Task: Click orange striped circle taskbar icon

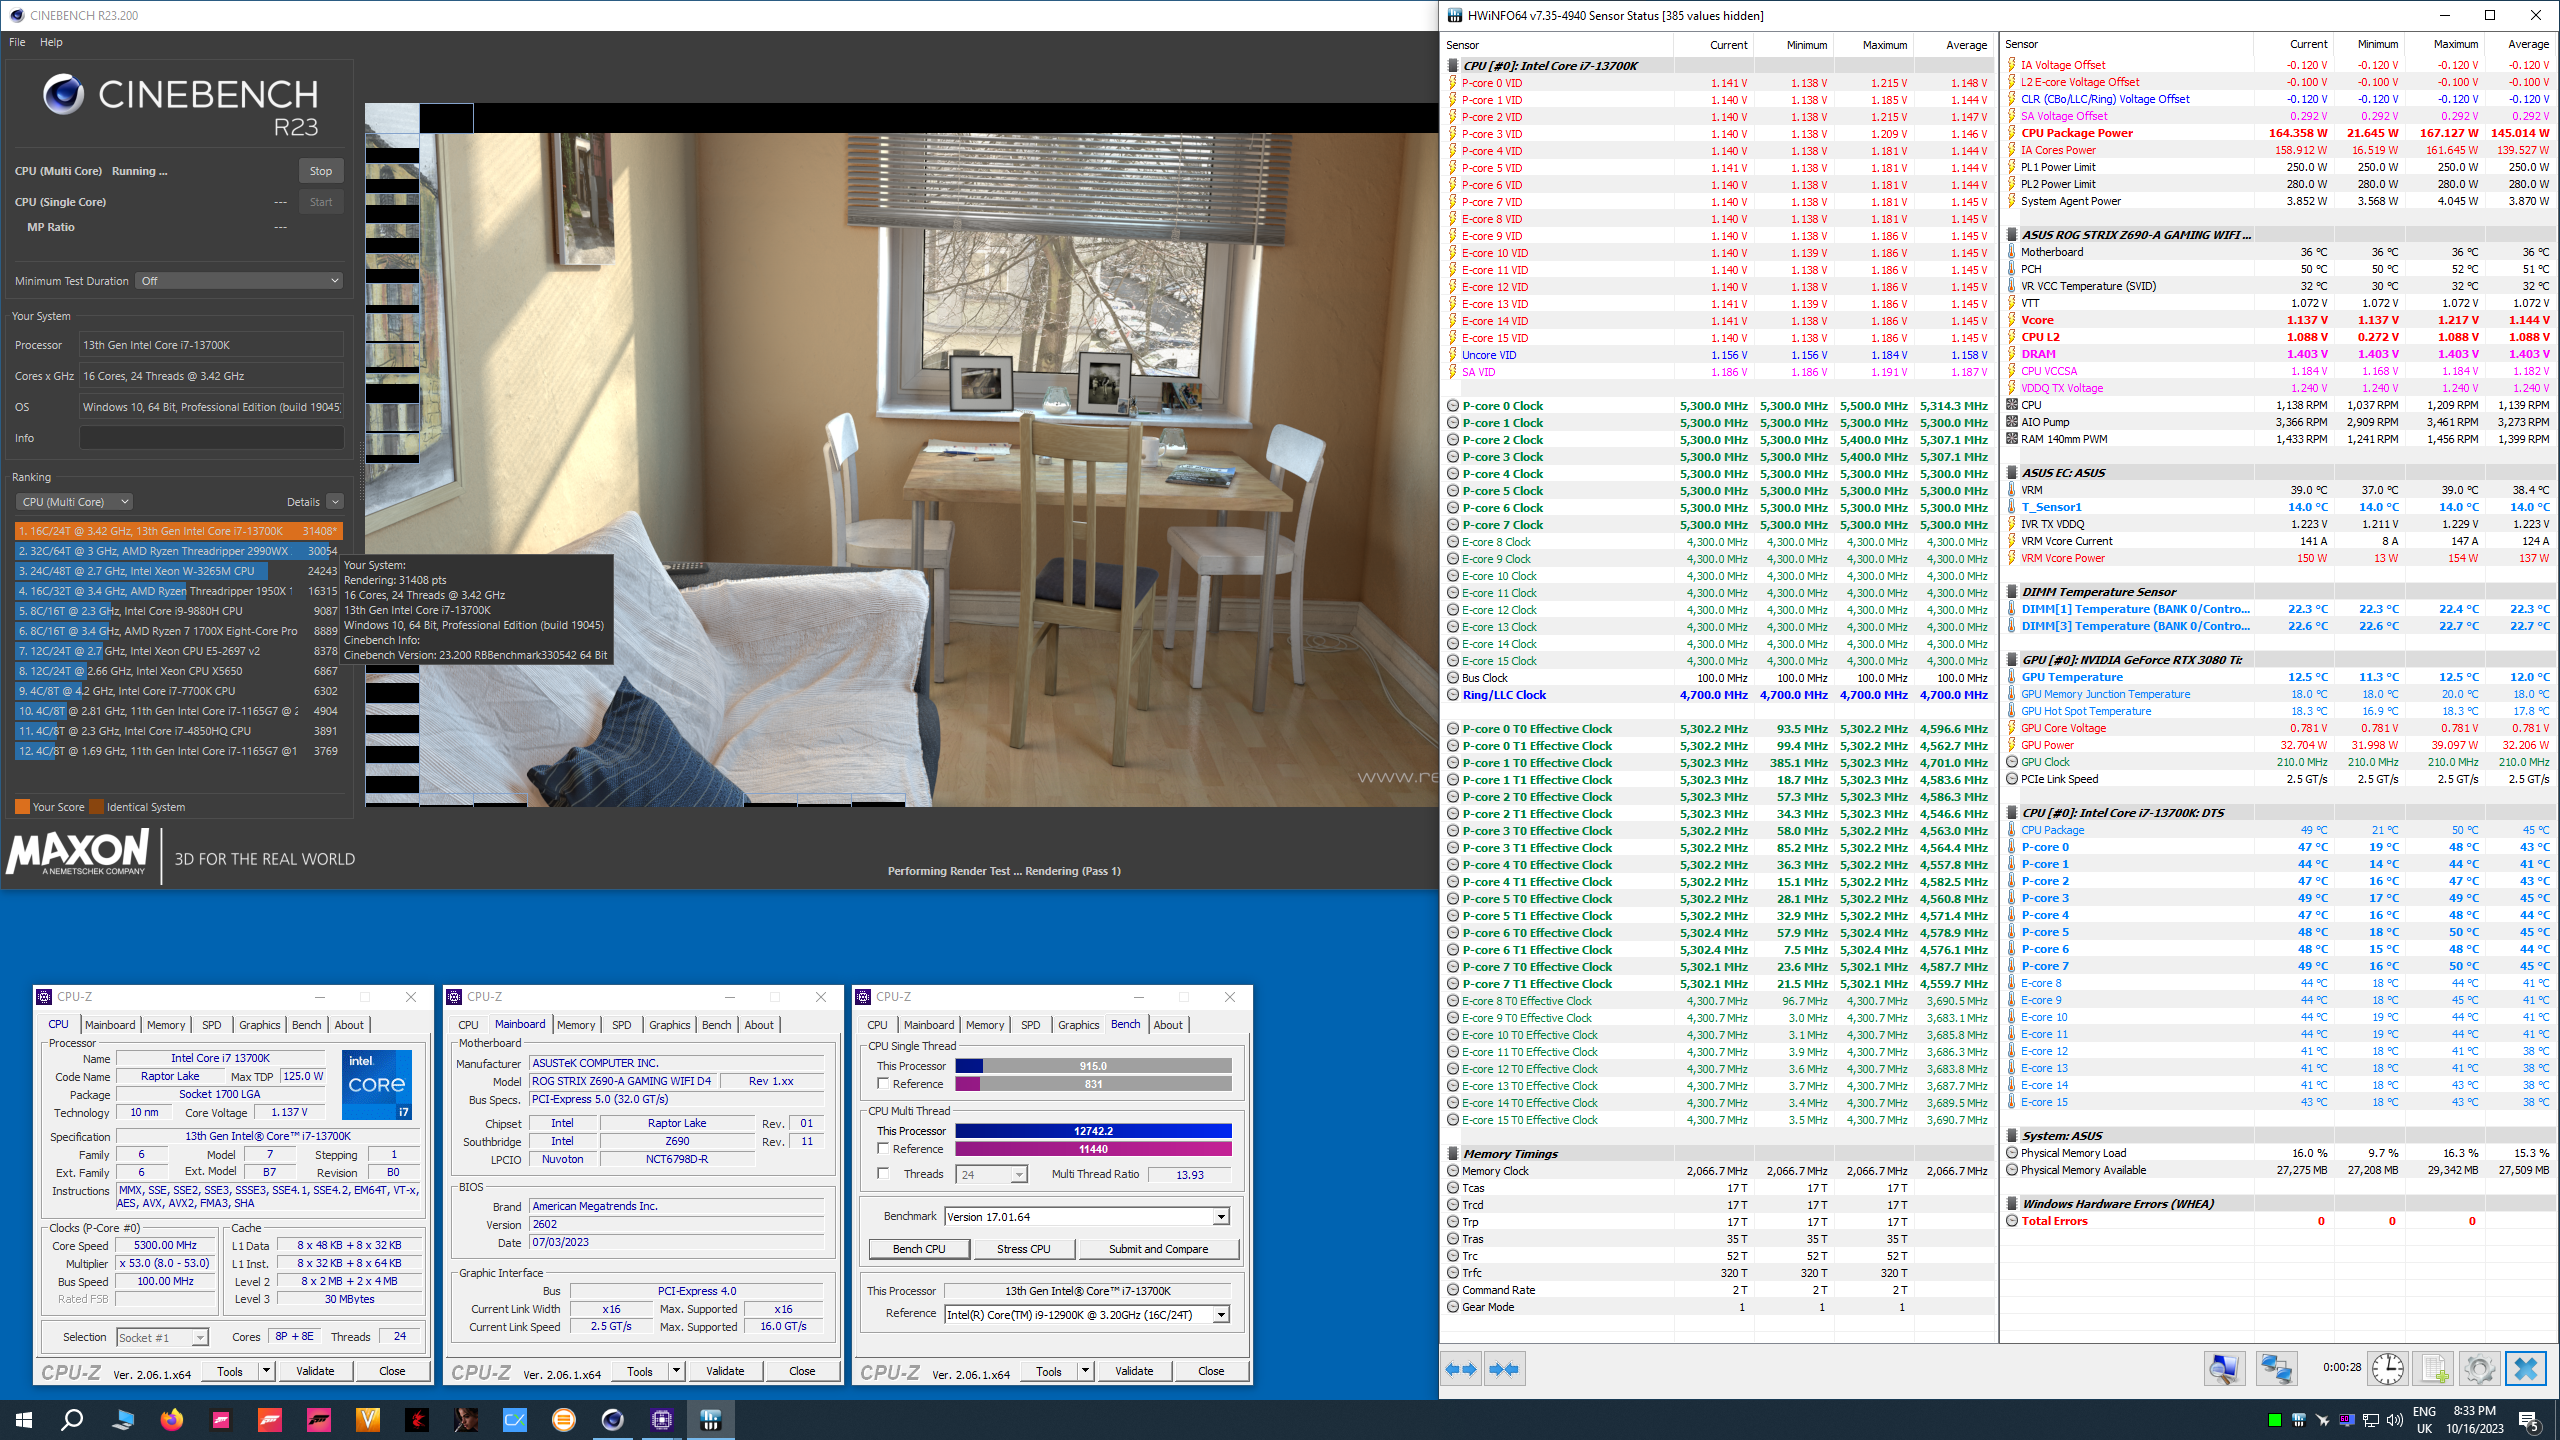Action: coord(563,1419)
